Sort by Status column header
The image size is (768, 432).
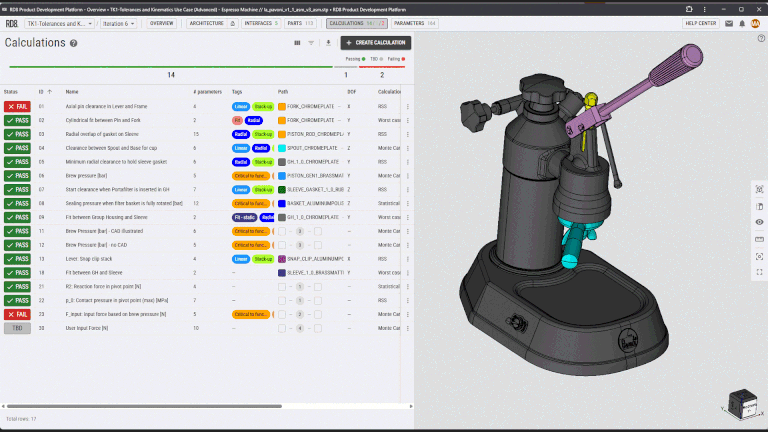coord(11,92)
